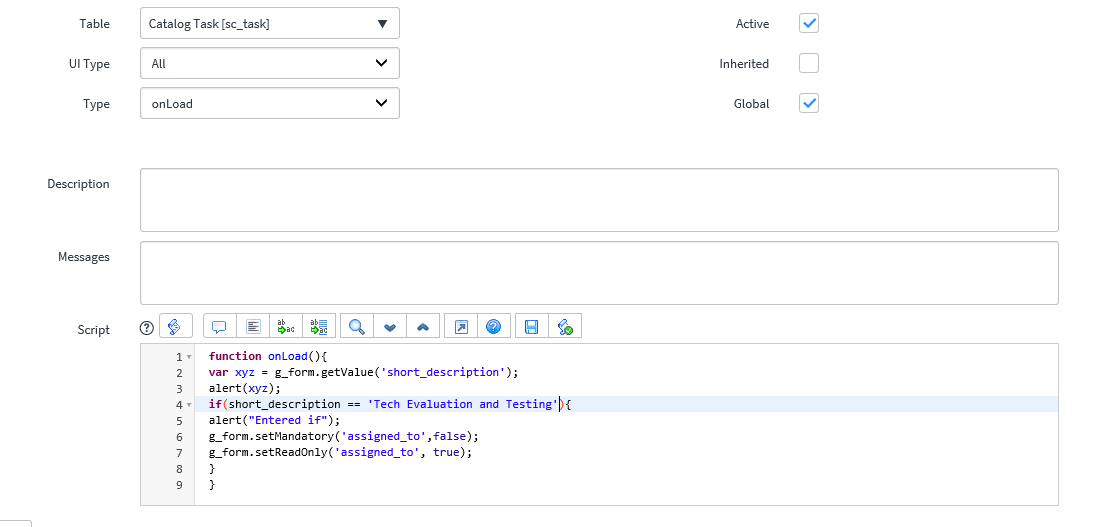
Task: Click the Global field label
Action: tap(751, 103)
